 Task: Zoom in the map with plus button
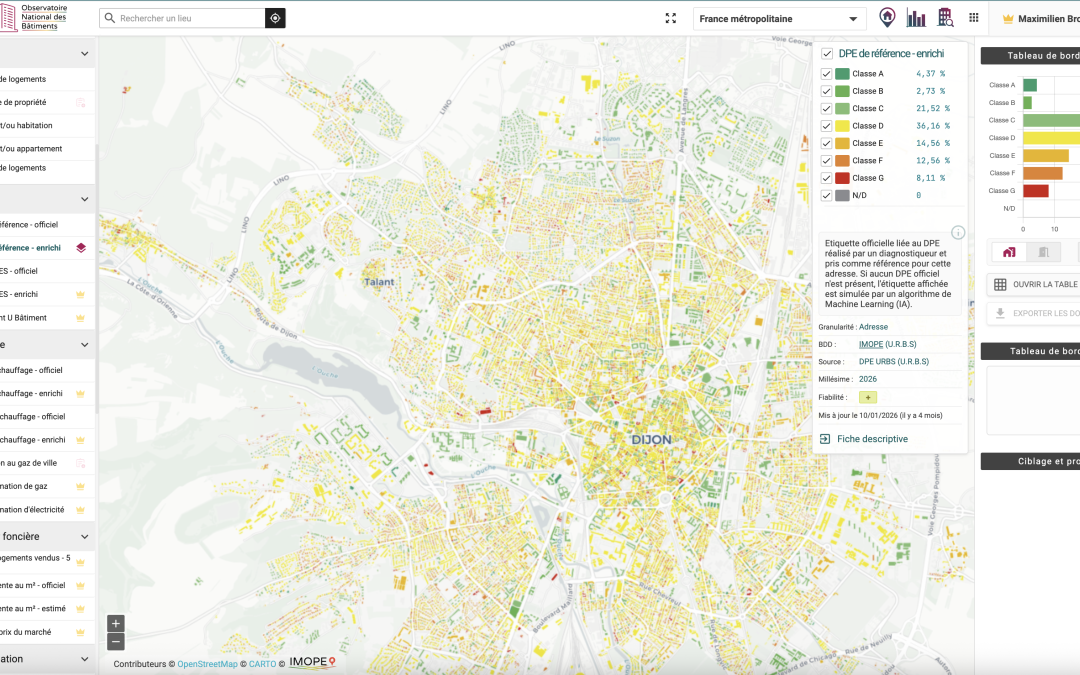click(116, 624)
